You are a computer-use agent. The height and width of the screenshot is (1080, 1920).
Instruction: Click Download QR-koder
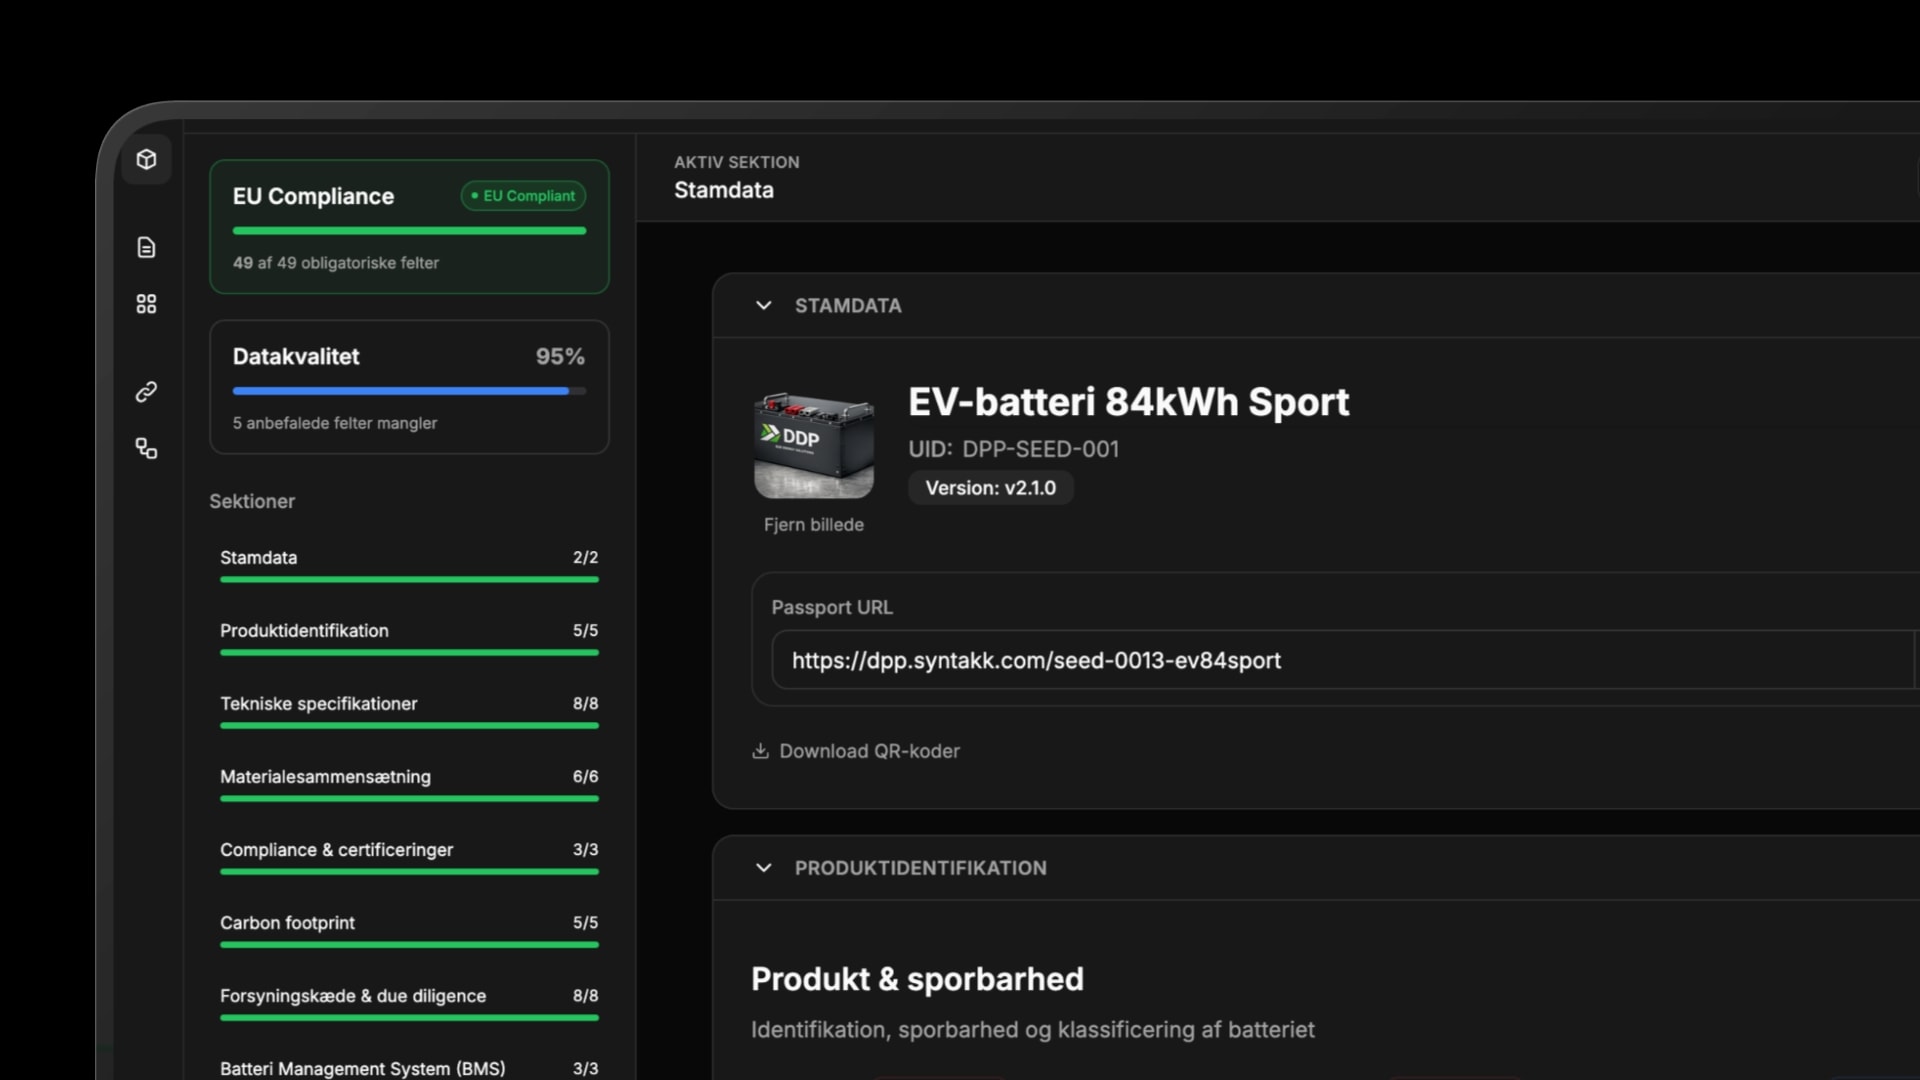pos(868,750)
